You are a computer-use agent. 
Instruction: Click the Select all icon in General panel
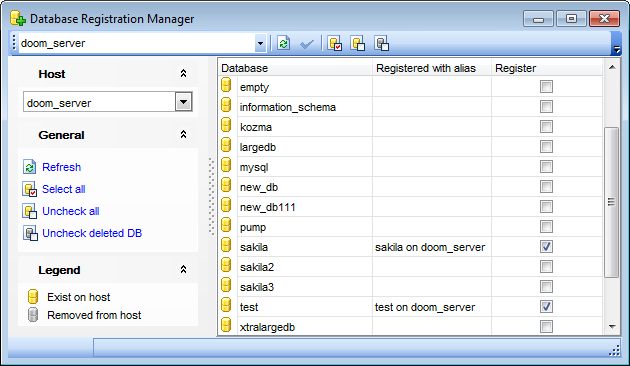[x=30, y=189]
